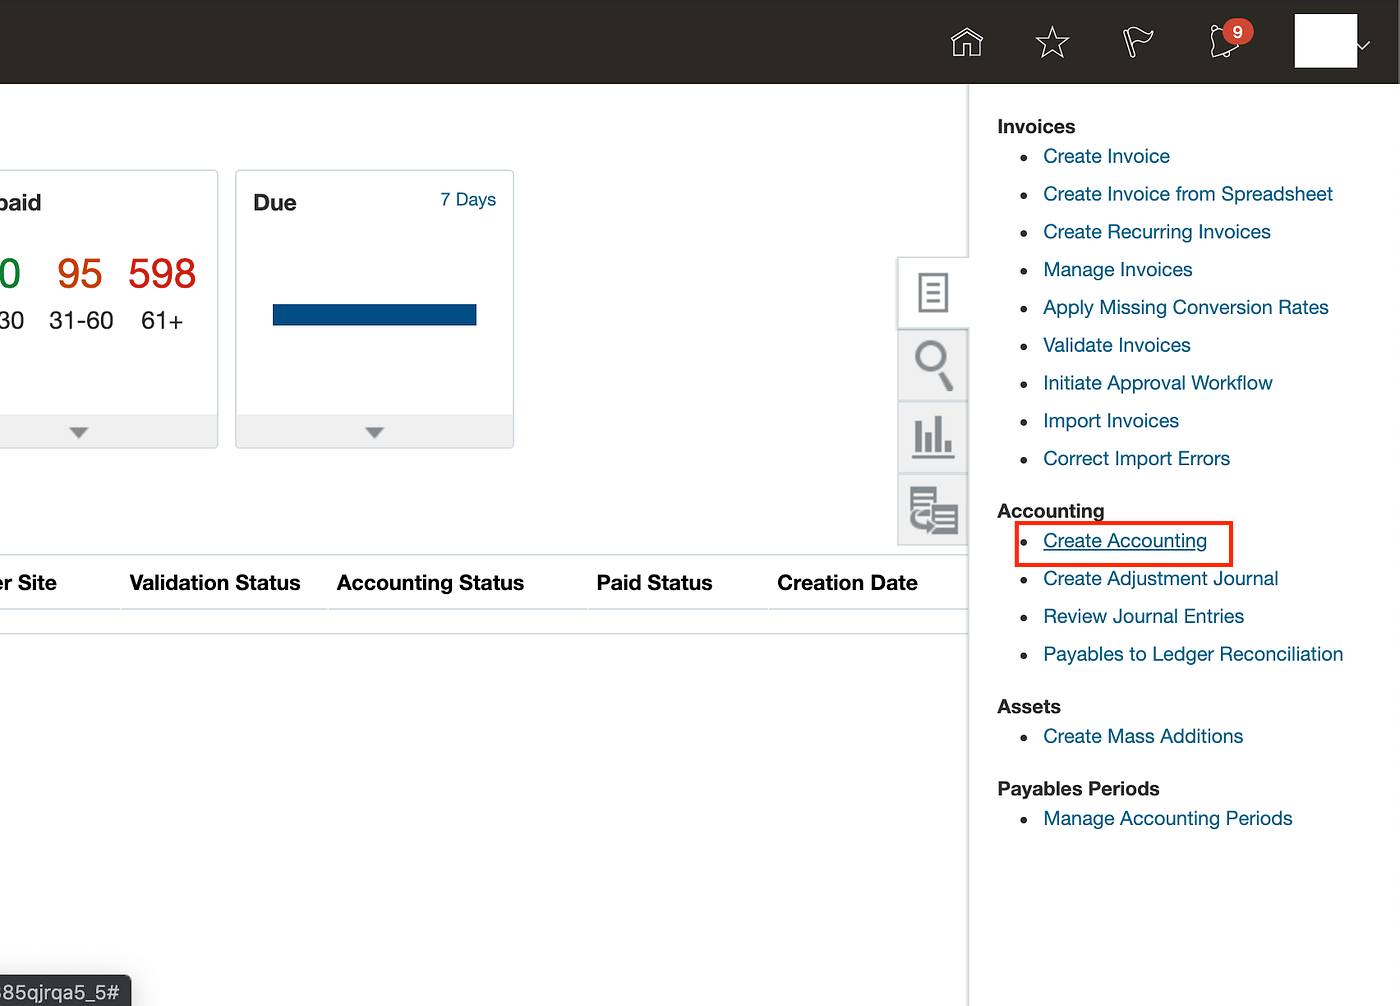Open Payables to Ledger Reconciliation
The image size is (1400, 1006).
click(1193, 654)
